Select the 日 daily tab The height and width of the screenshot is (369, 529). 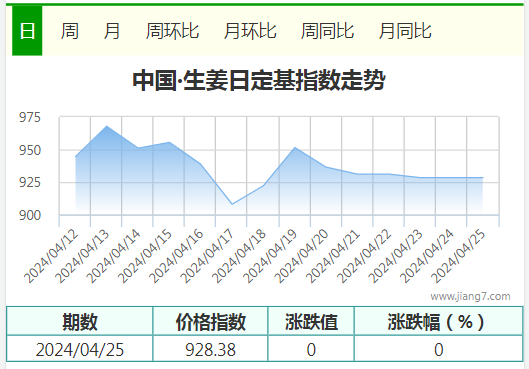tap(27, 31)
